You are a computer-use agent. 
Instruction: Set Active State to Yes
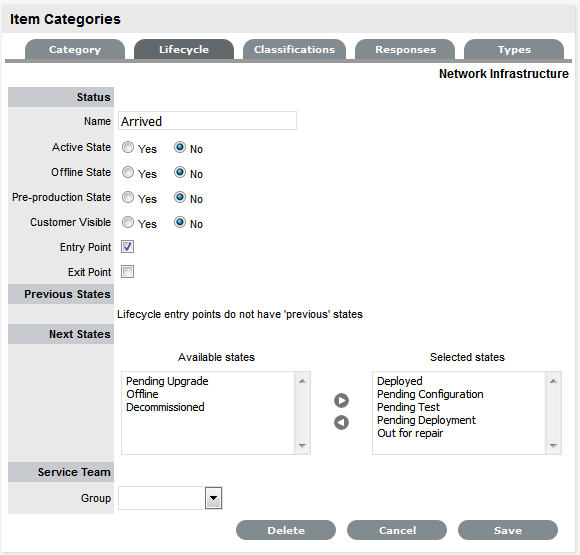[x=128, y=147]
